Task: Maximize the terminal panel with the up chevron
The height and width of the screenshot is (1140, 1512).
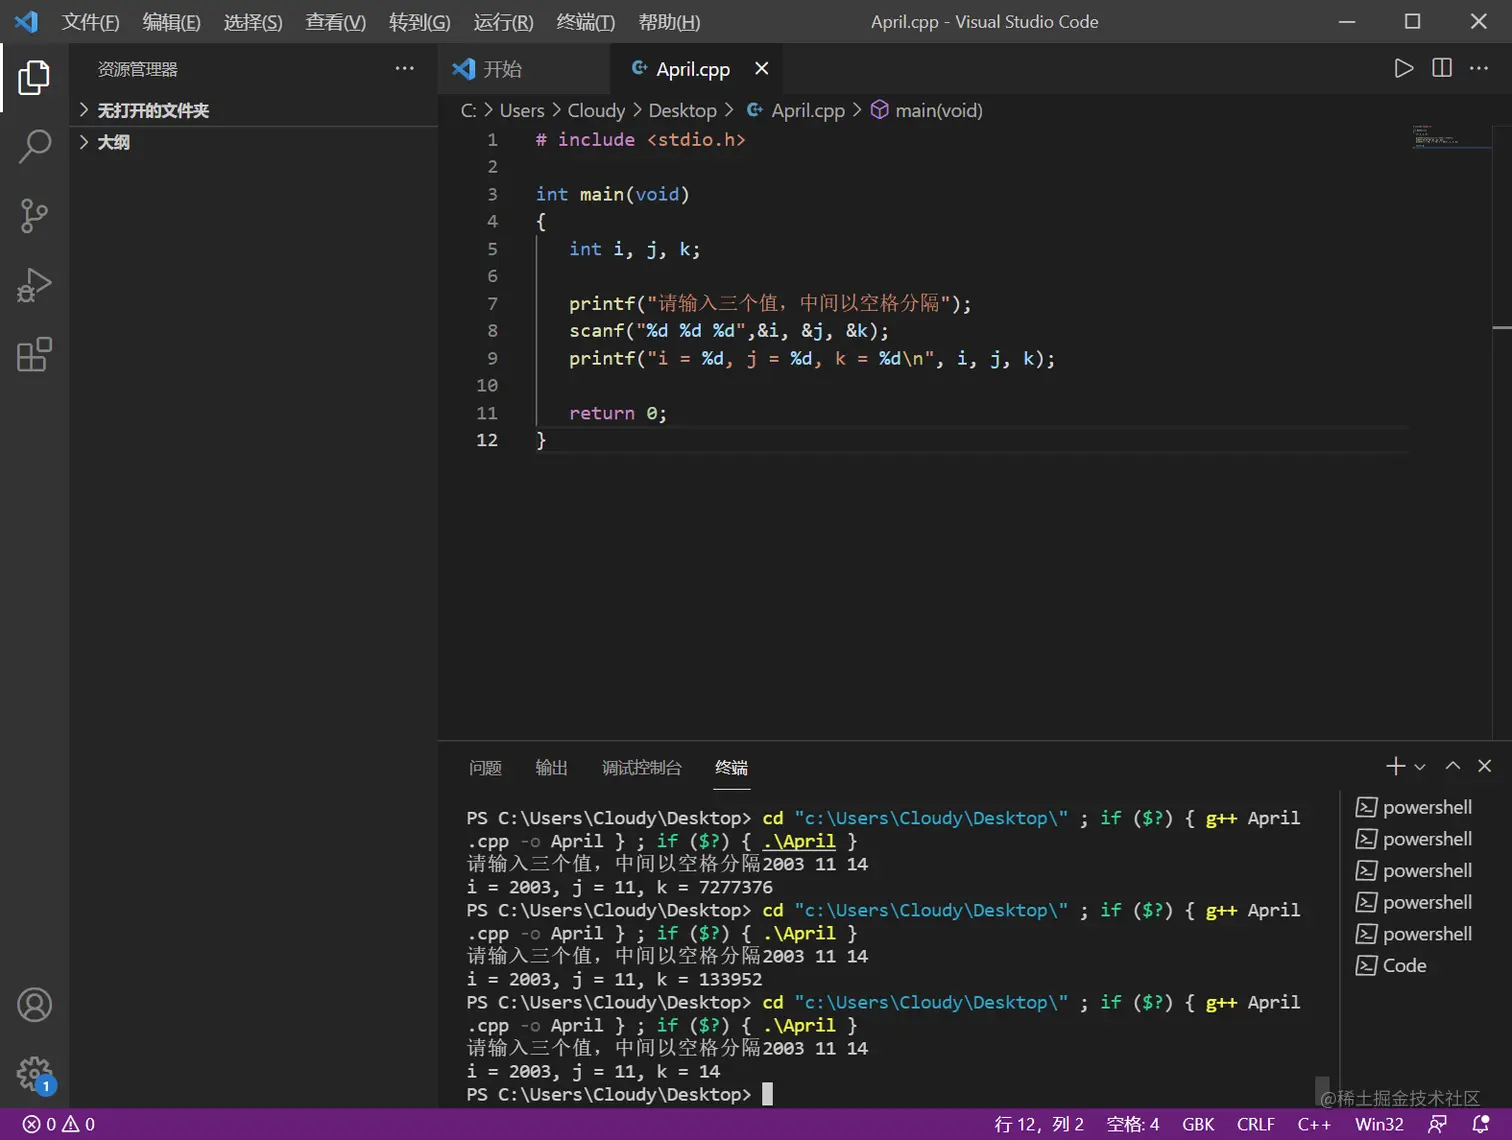Action: pyautogui.click(x=1453, y=766)
